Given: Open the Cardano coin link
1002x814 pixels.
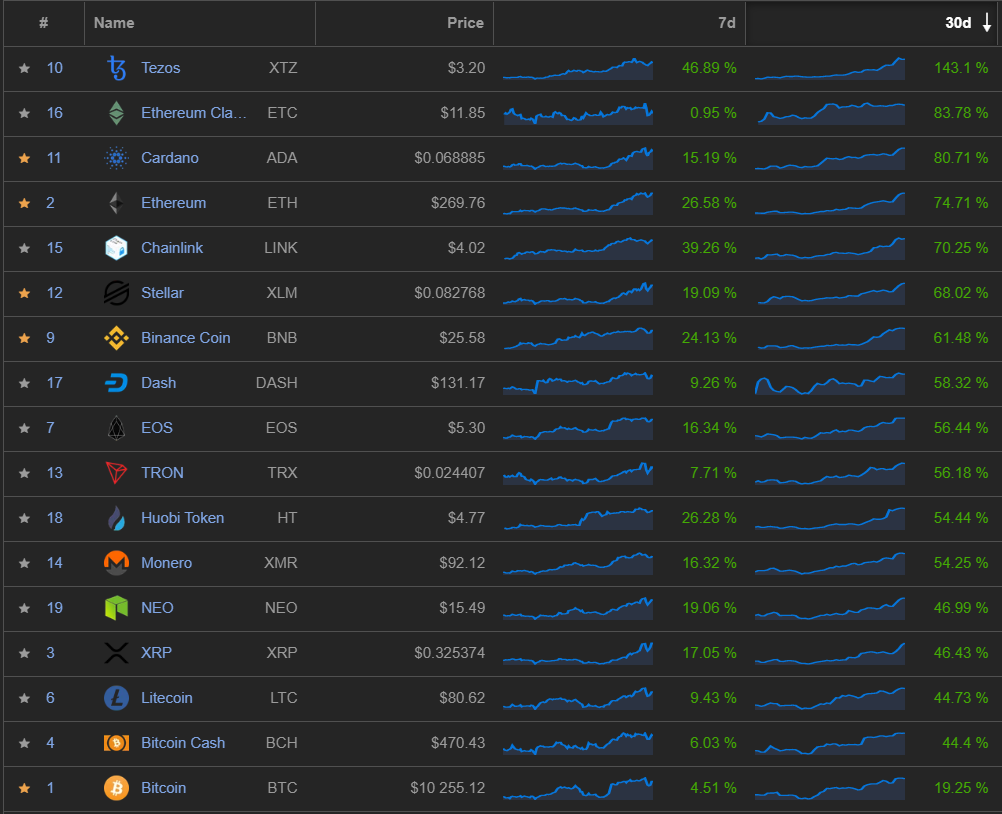Looking at the screenshot, I should pyautogui.click(x=169, y=158).
